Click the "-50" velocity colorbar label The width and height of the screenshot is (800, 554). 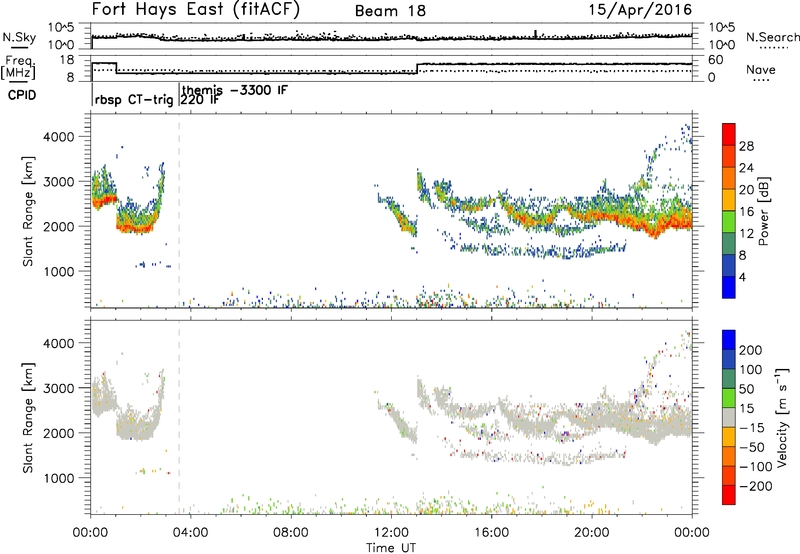point(752,447)
